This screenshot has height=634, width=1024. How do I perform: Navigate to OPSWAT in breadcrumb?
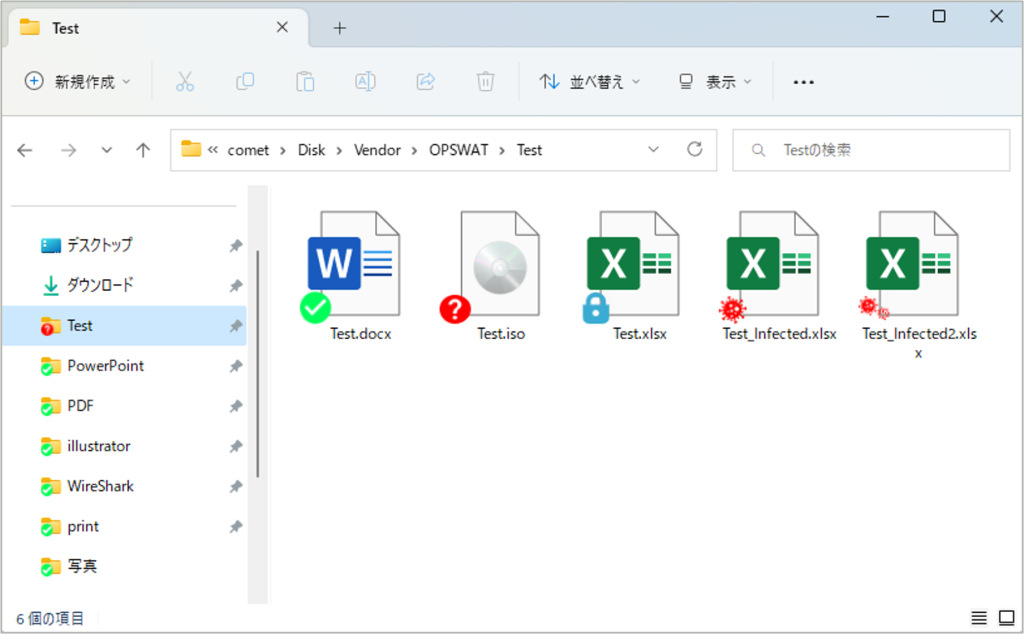(x=458, y=150)
